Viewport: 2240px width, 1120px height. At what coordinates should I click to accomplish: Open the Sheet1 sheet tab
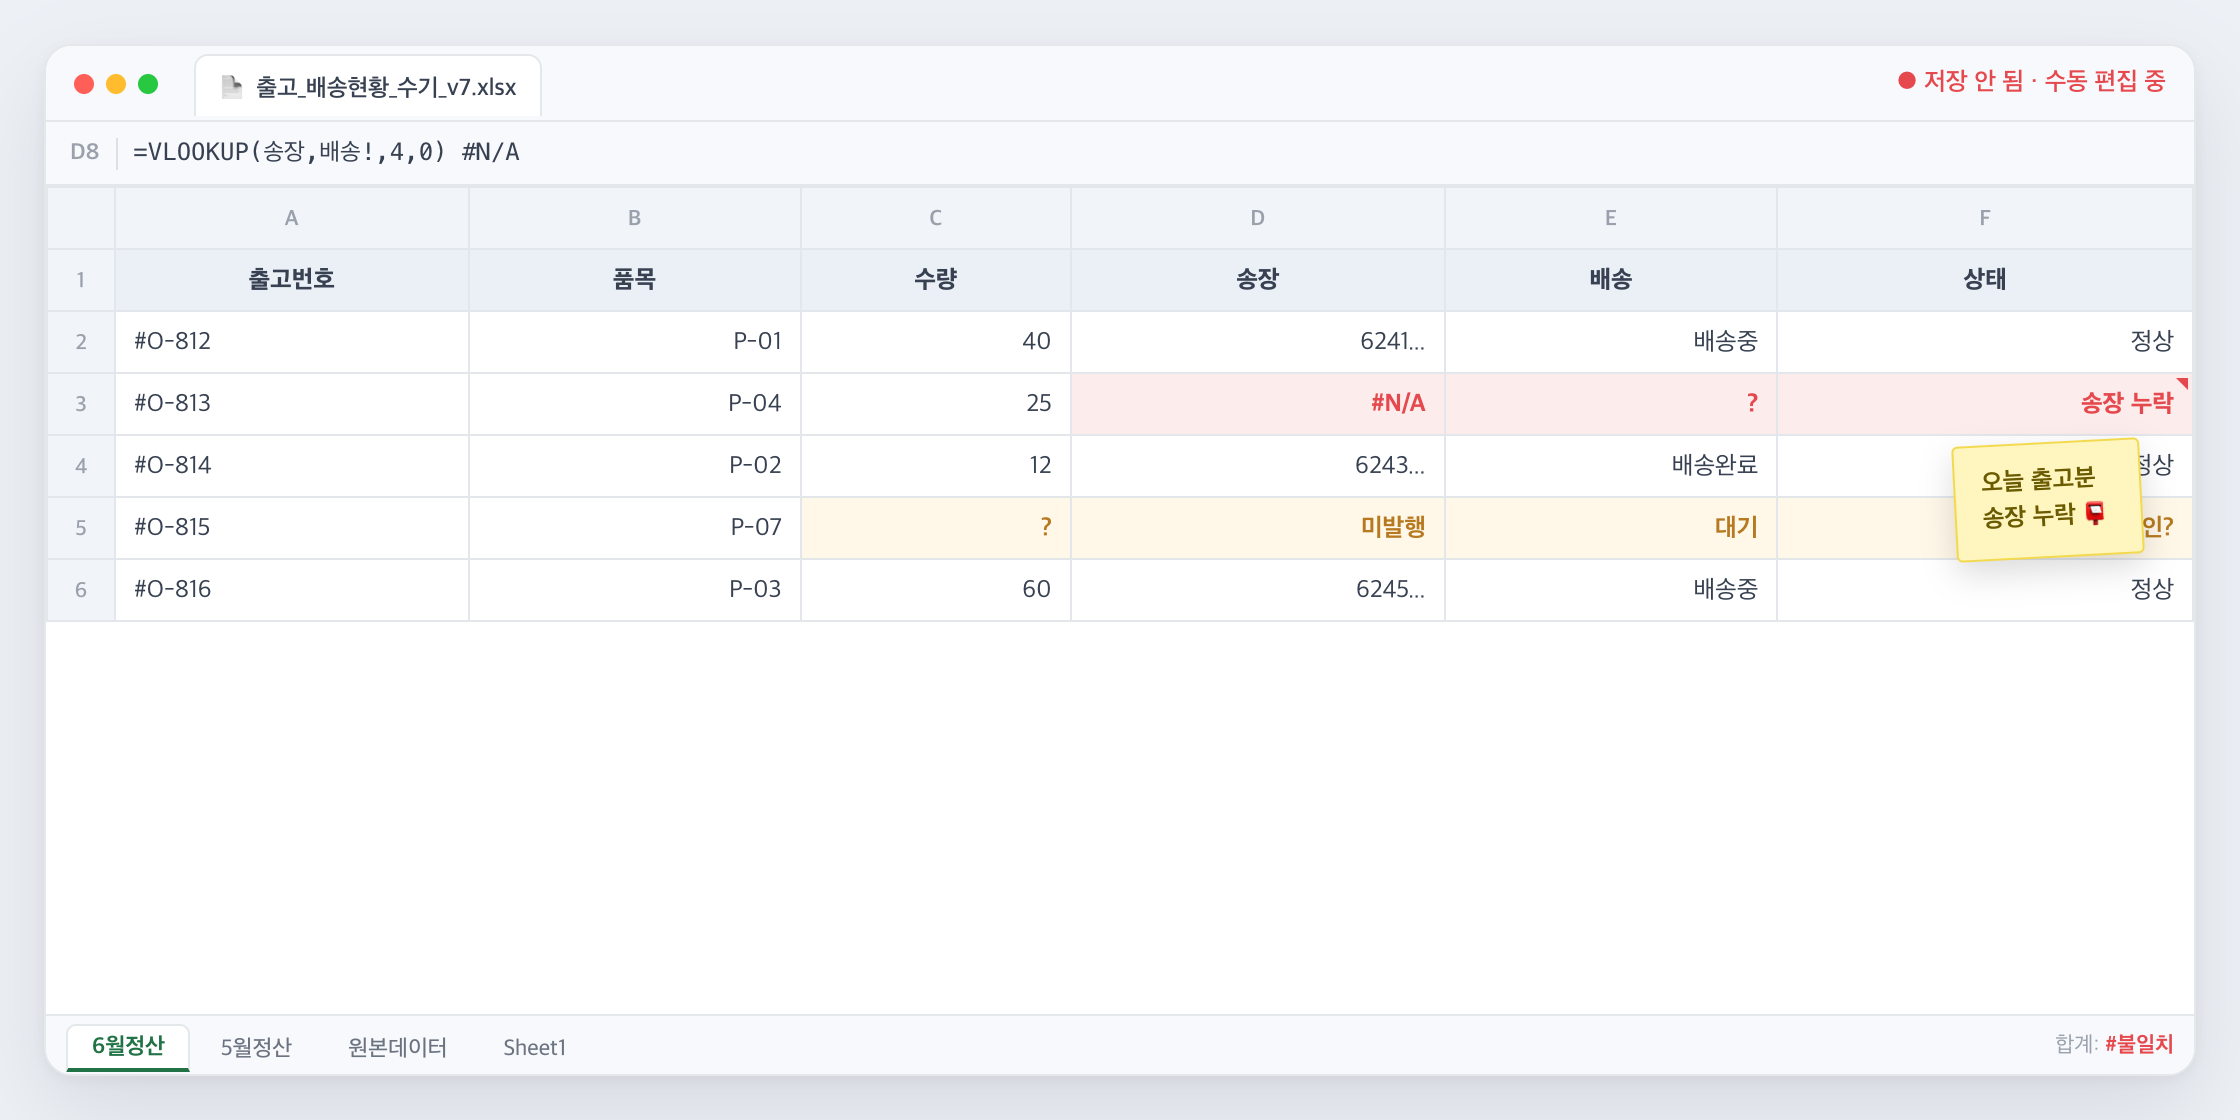(534, 1047)
